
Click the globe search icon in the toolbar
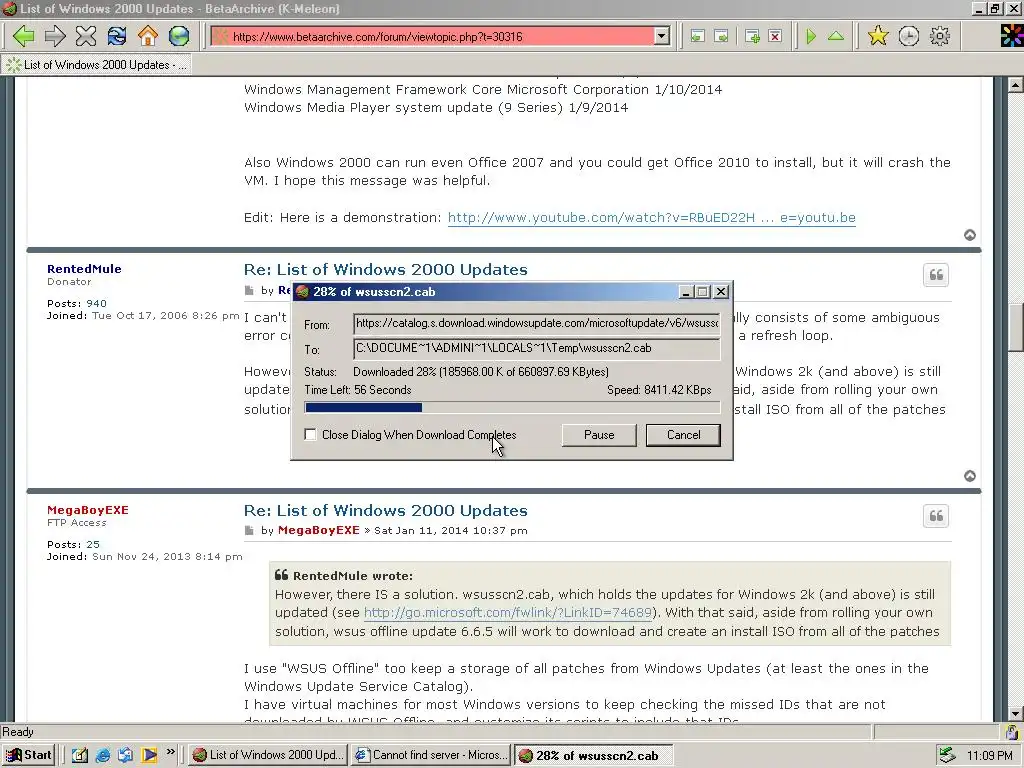click(x=179, y=36)
